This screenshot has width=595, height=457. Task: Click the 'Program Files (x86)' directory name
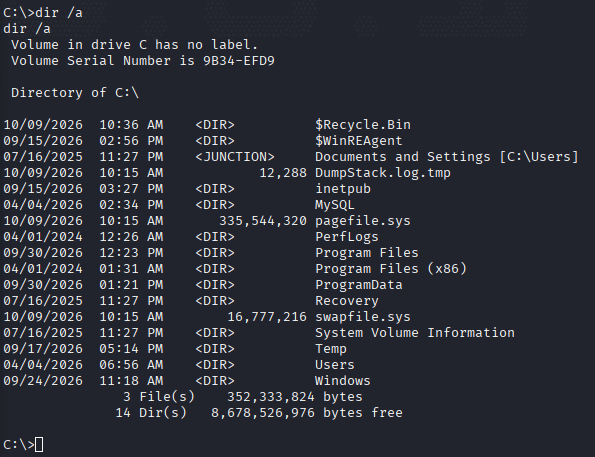[x=391, y=269]
